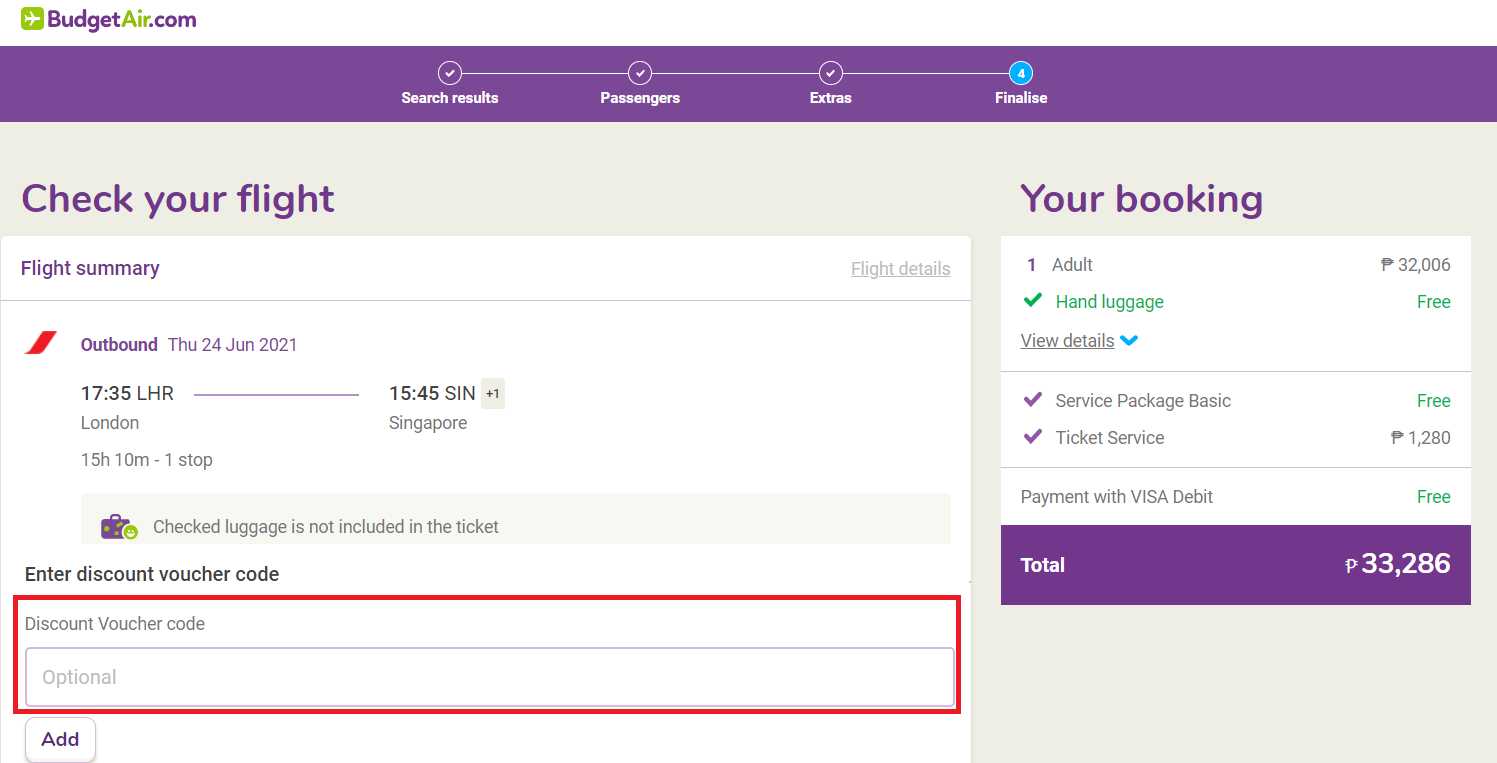
Task: Click the Hand luggage green checkmark
Action: 1033,301
